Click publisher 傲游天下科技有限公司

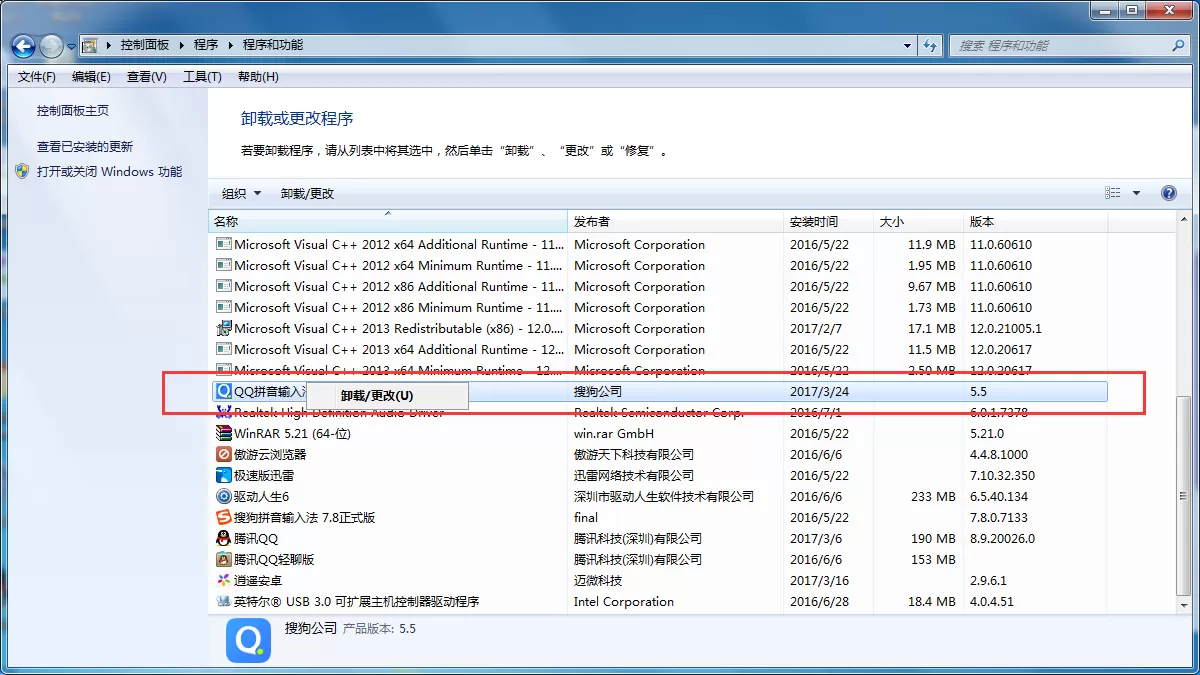(x=634, y=455)
